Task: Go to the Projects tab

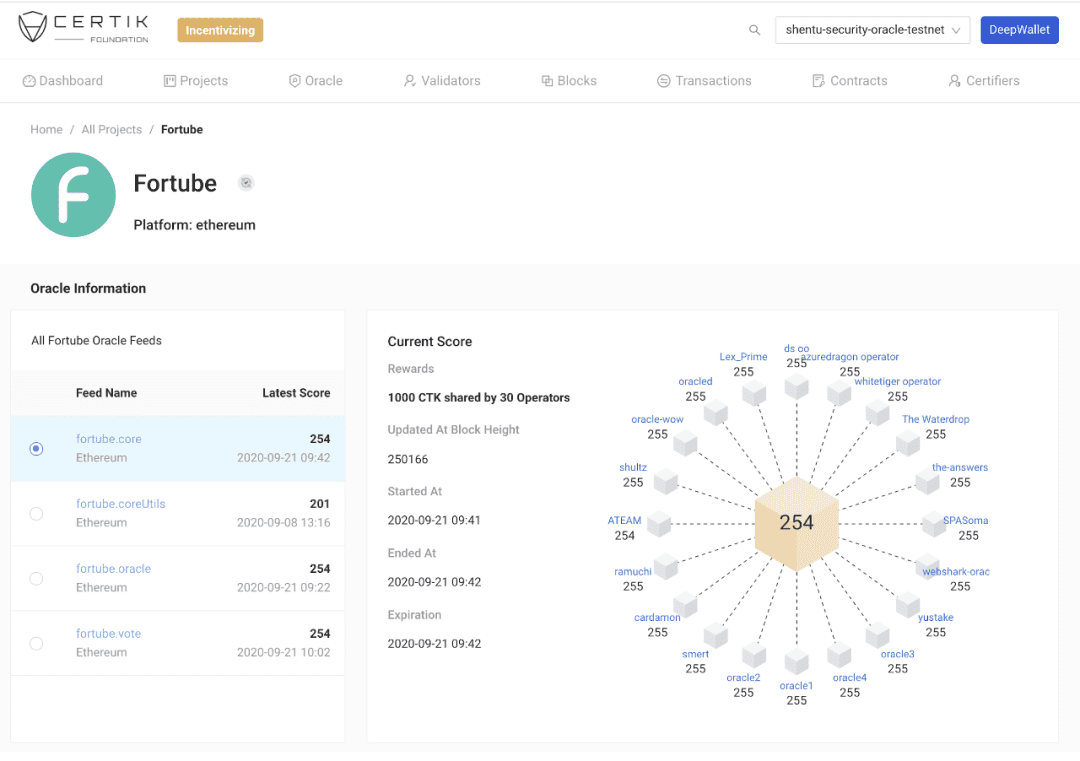Action: tap(196, 81)
